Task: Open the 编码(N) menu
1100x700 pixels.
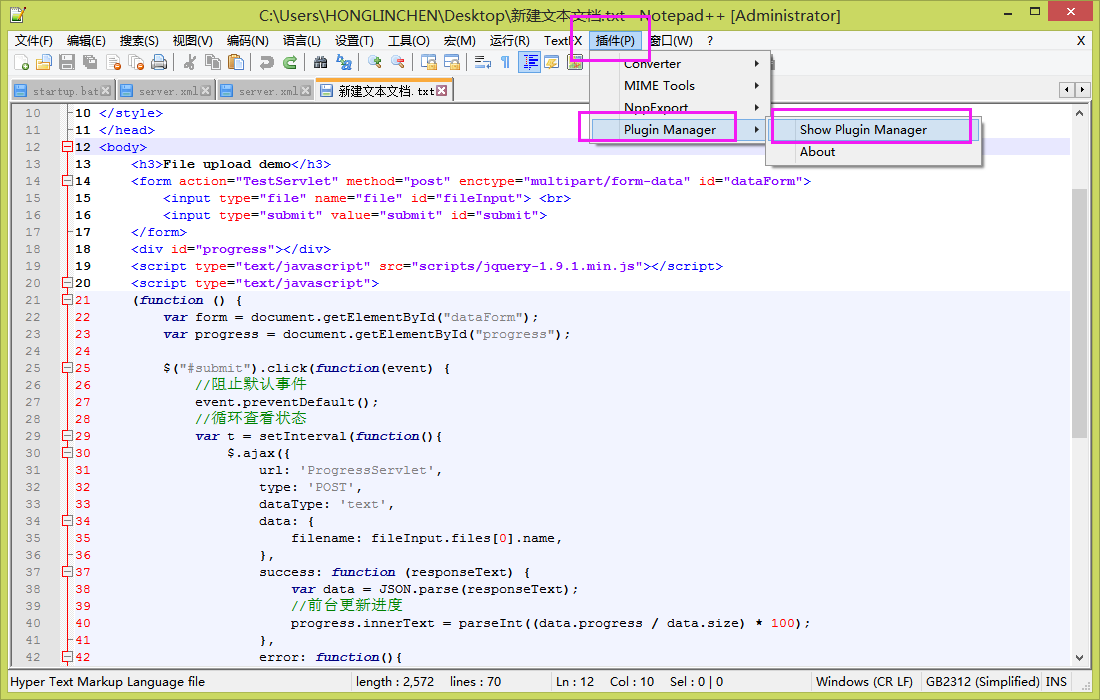Action: (248, 41)
